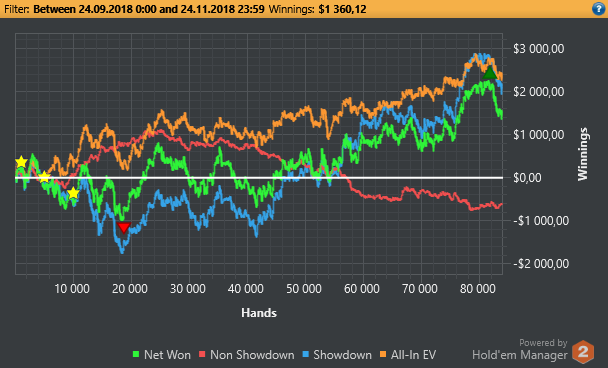This screenshot has width=608, height=368.
Task: Click the -$1 000,00 axis label
Action: click(x=541, y=221)
